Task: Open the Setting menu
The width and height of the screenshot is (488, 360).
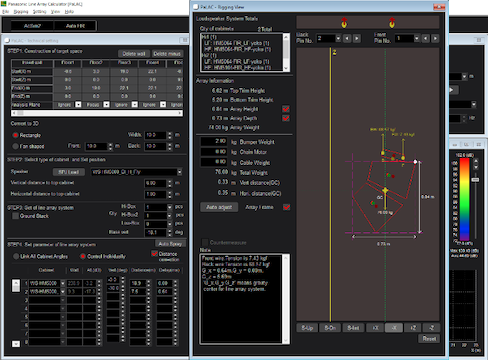Action: 39,12
